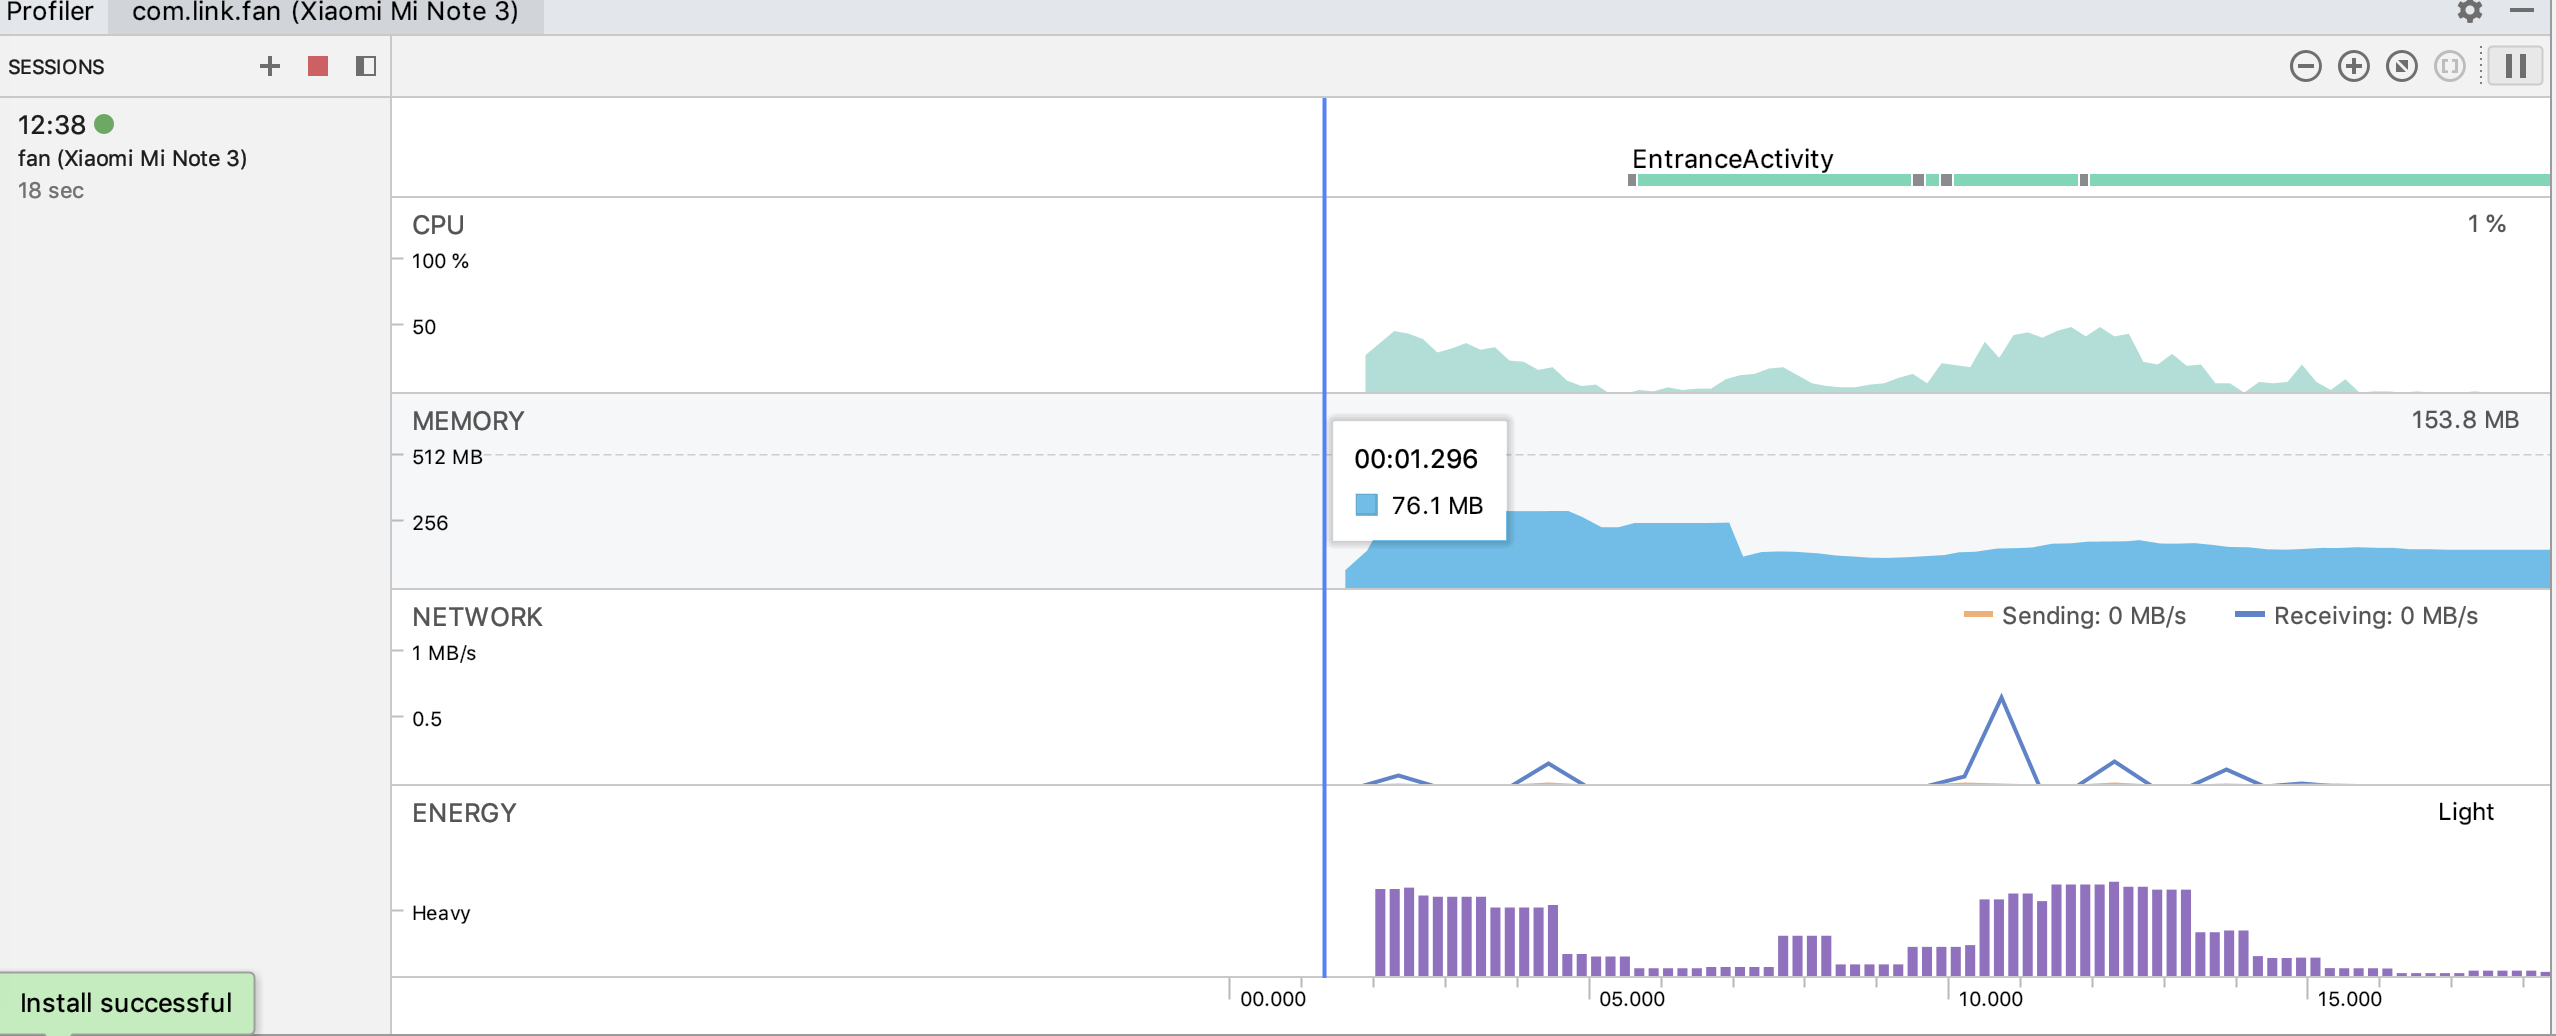Pause the live profiler timeline
Viewport: 2556px width, 1036px height.
pos(2515,66)
